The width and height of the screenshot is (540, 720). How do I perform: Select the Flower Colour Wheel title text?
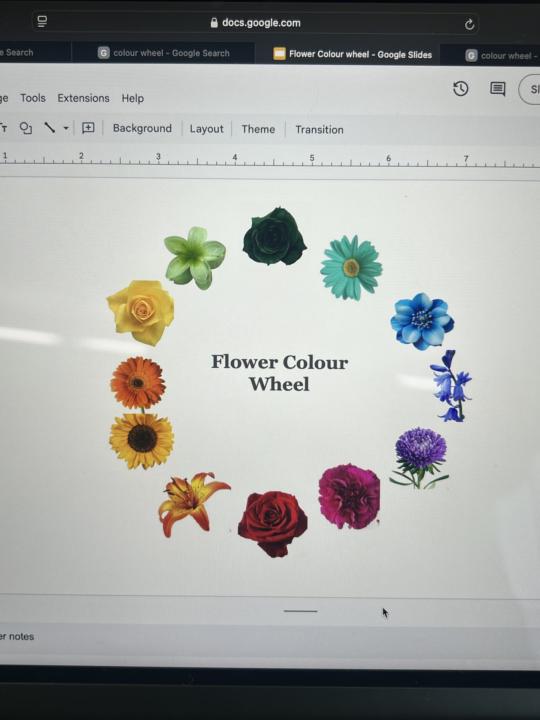coord(279,372)
